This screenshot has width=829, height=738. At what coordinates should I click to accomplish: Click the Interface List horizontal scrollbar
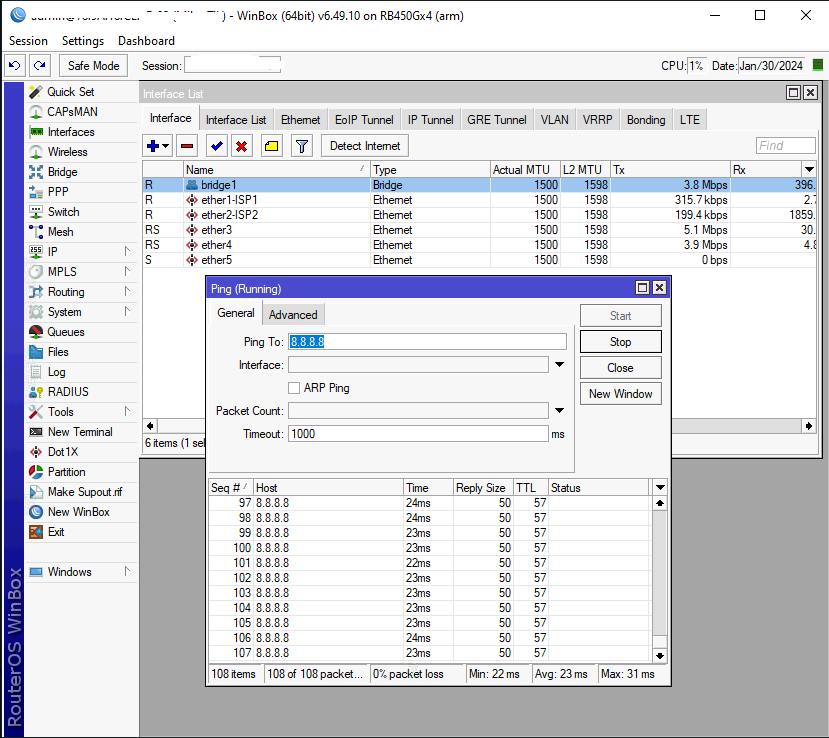(480, 426)
